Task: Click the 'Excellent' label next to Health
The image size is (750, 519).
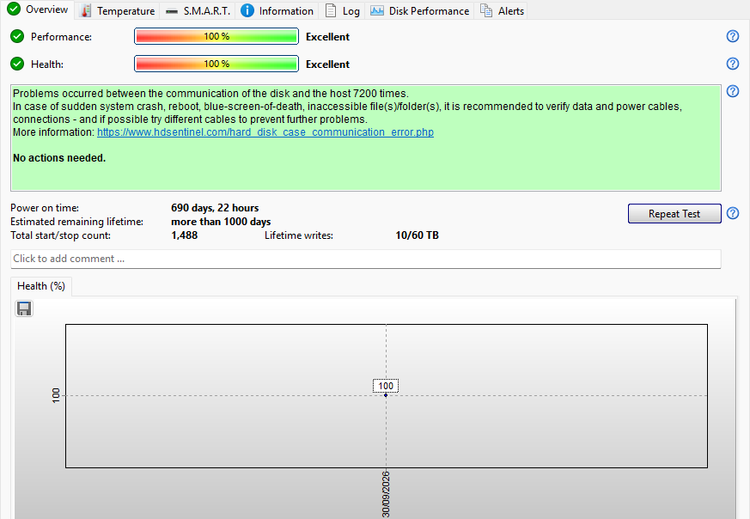Action: tap(328, 64)
